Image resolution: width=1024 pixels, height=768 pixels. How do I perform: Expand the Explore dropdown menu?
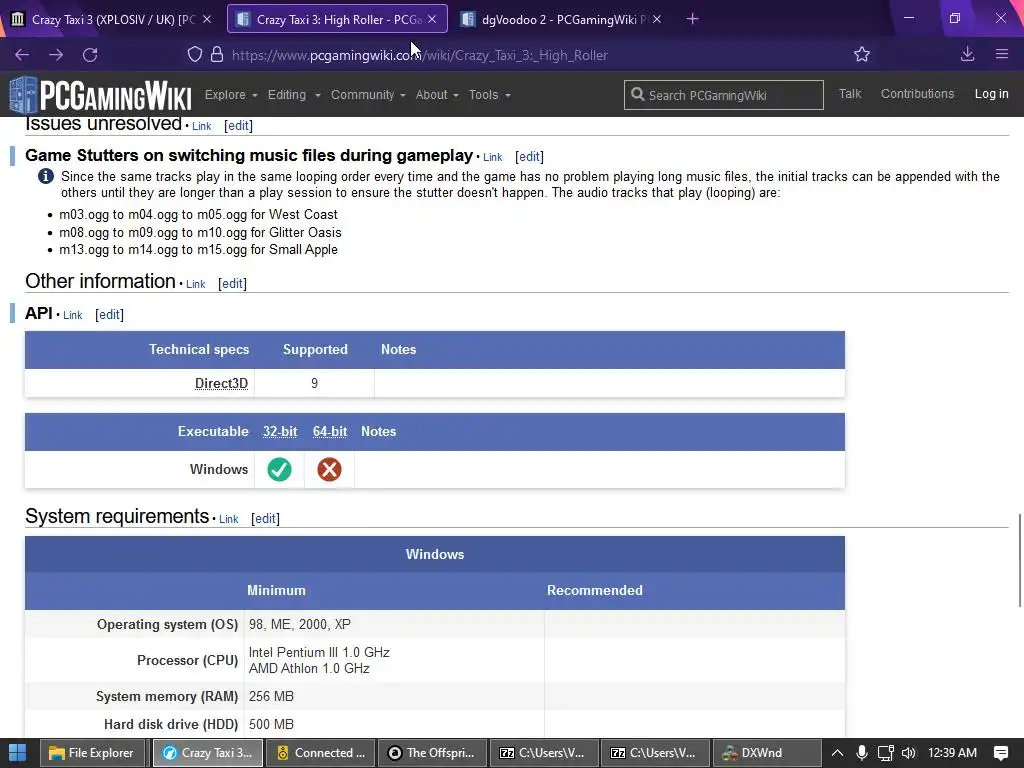click(231, 95)
